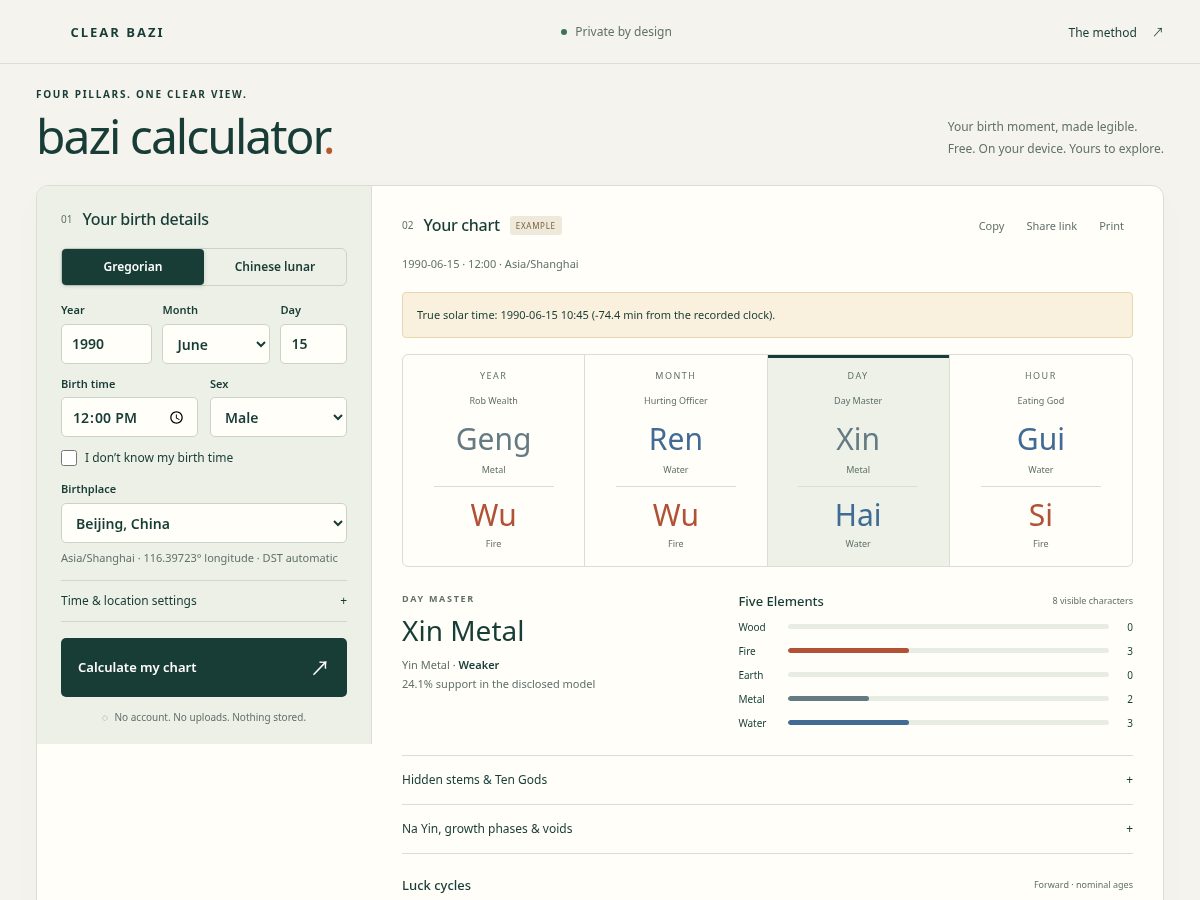Expand Time & location settings plus icon
The height and width of the screenshot is (900, 1200).
[343, 601]
